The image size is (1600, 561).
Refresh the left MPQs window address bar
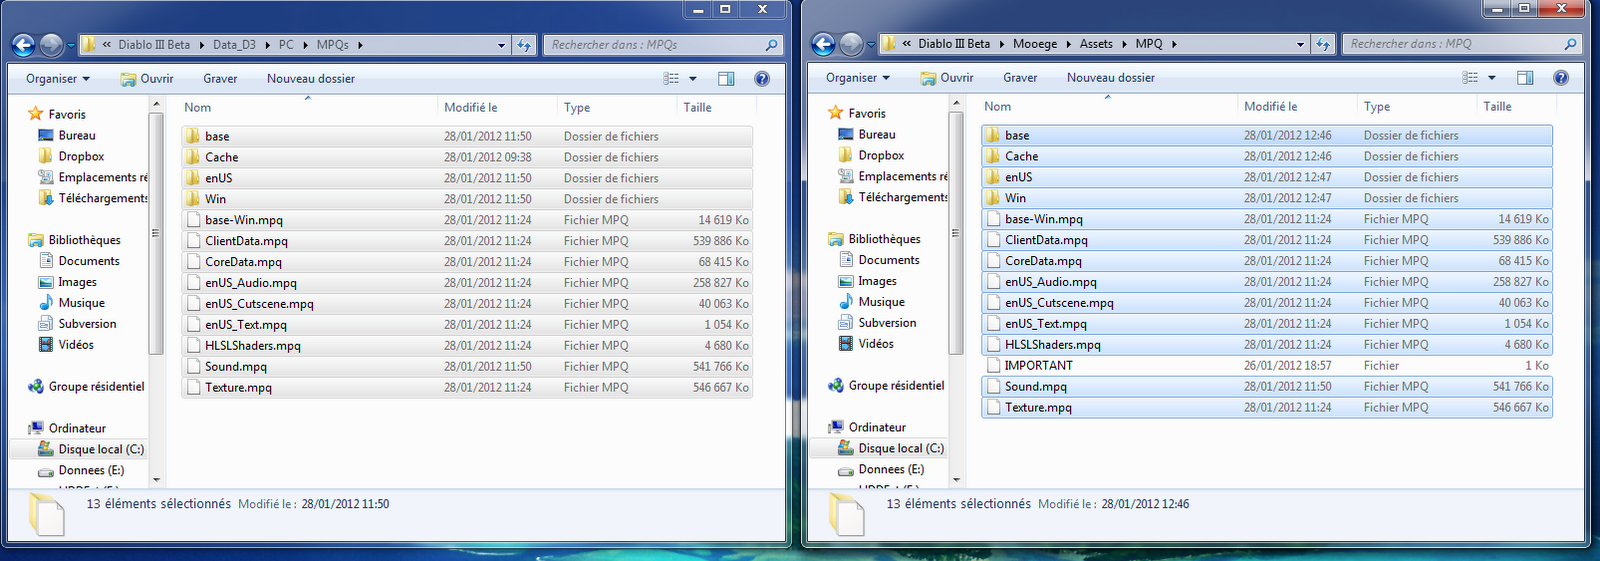(525, 45)
